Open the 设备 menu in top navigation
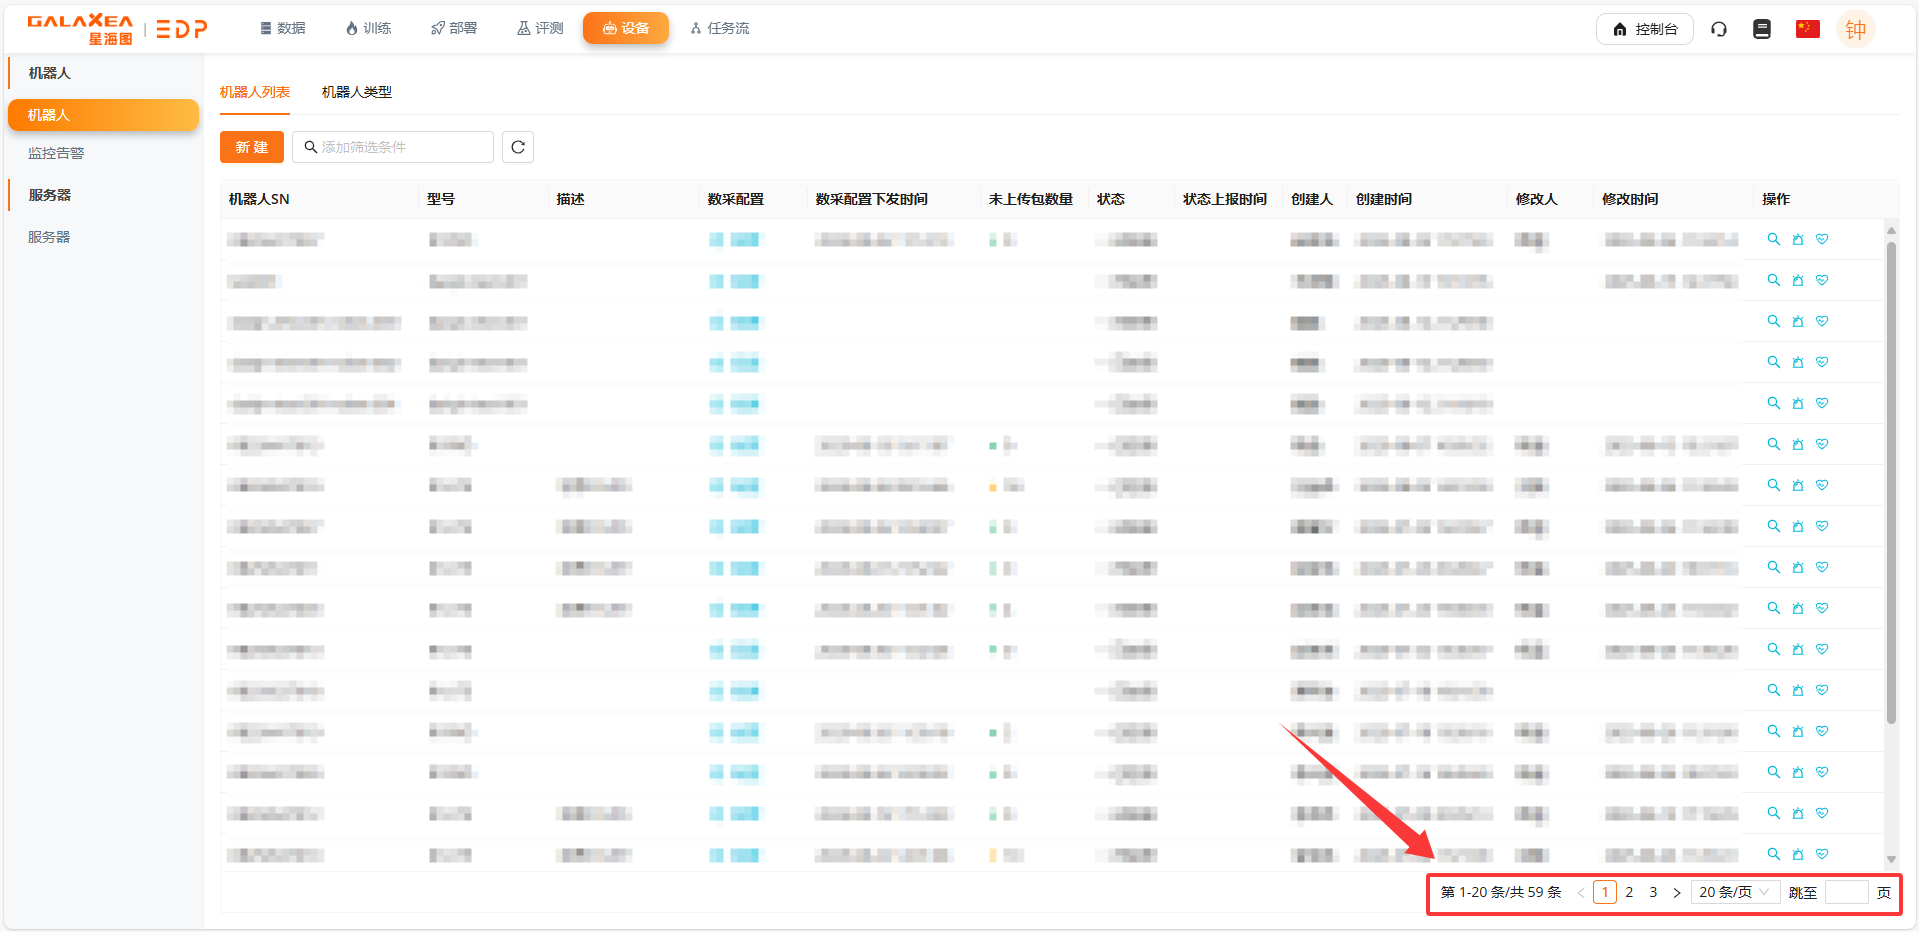 click(625, 28)
